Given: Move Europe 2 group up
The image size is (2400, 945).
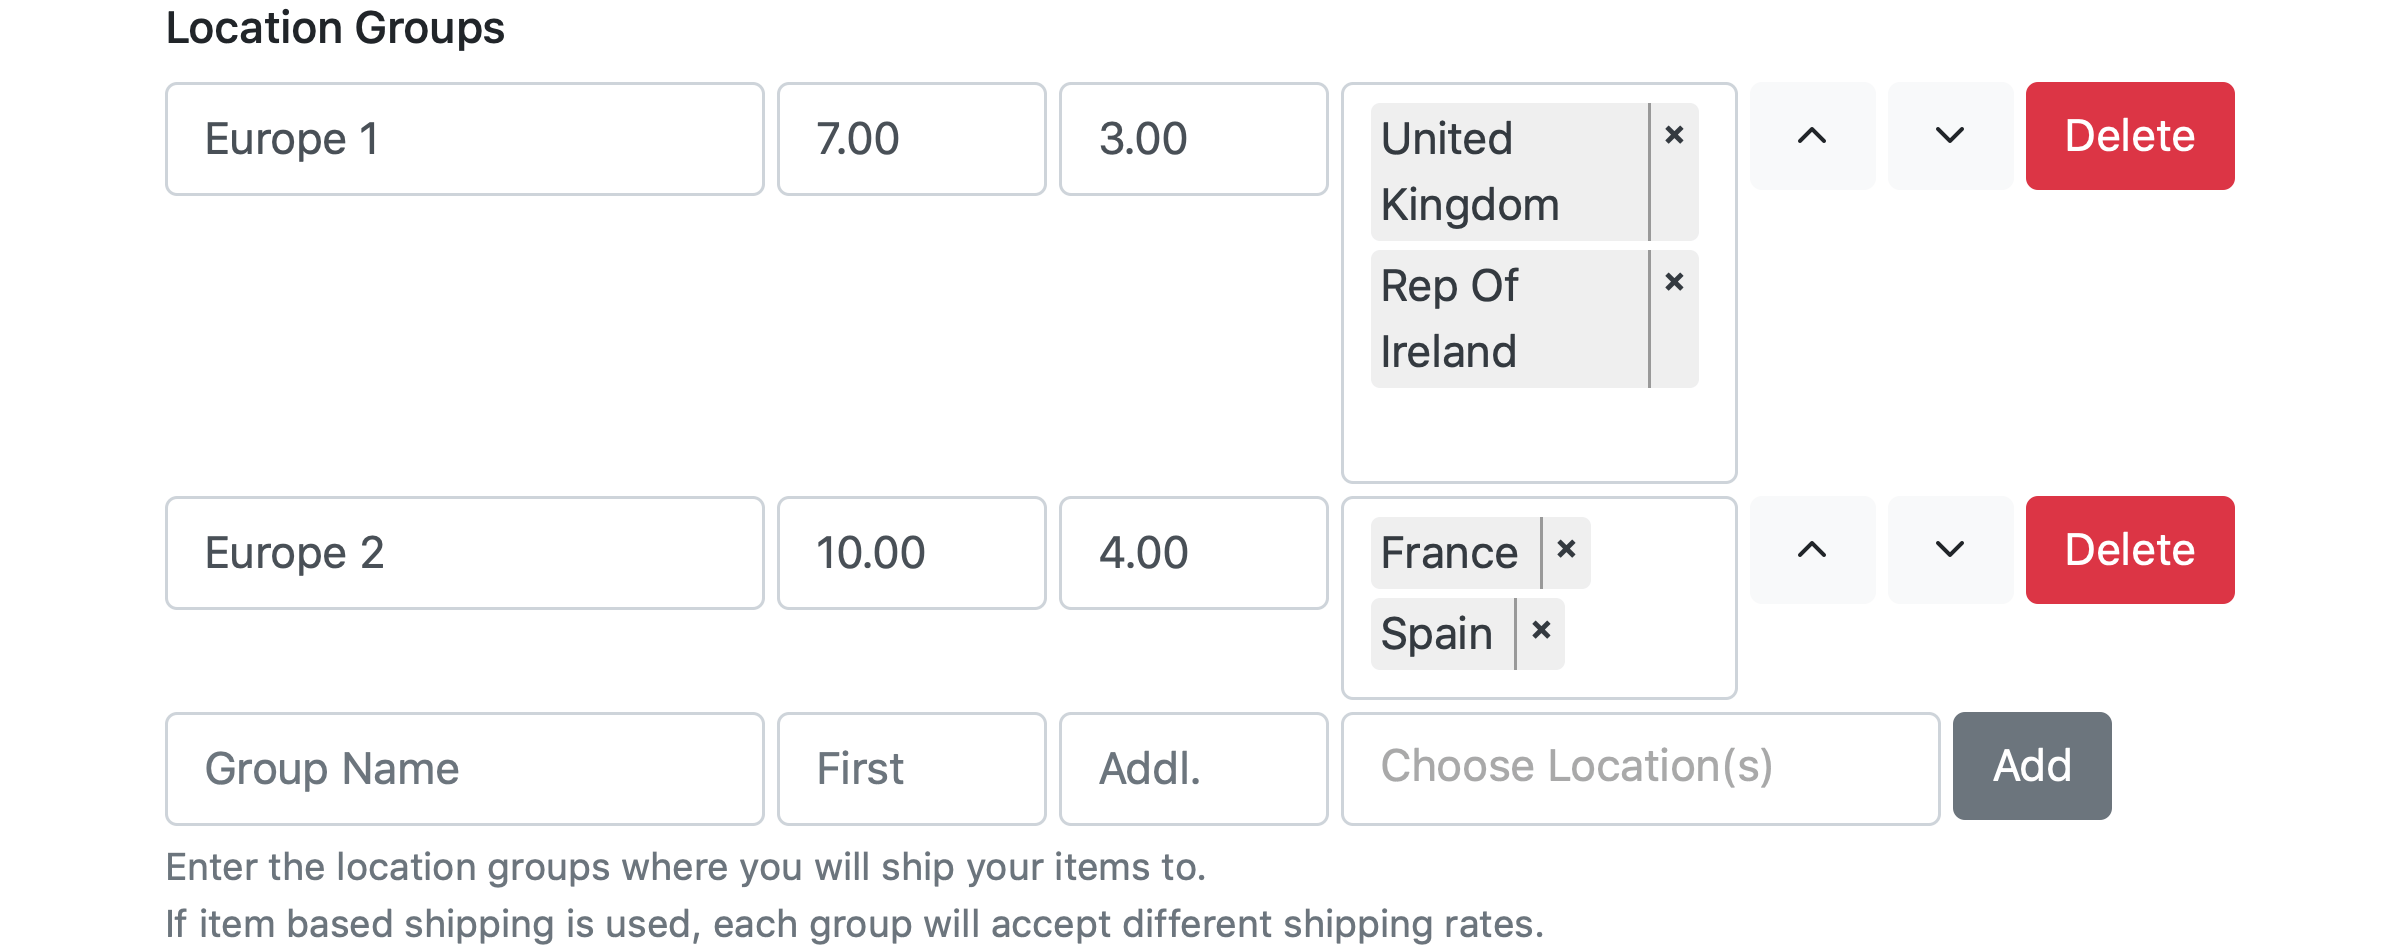Looking at the screenshot, I should tap(1812, 550).
